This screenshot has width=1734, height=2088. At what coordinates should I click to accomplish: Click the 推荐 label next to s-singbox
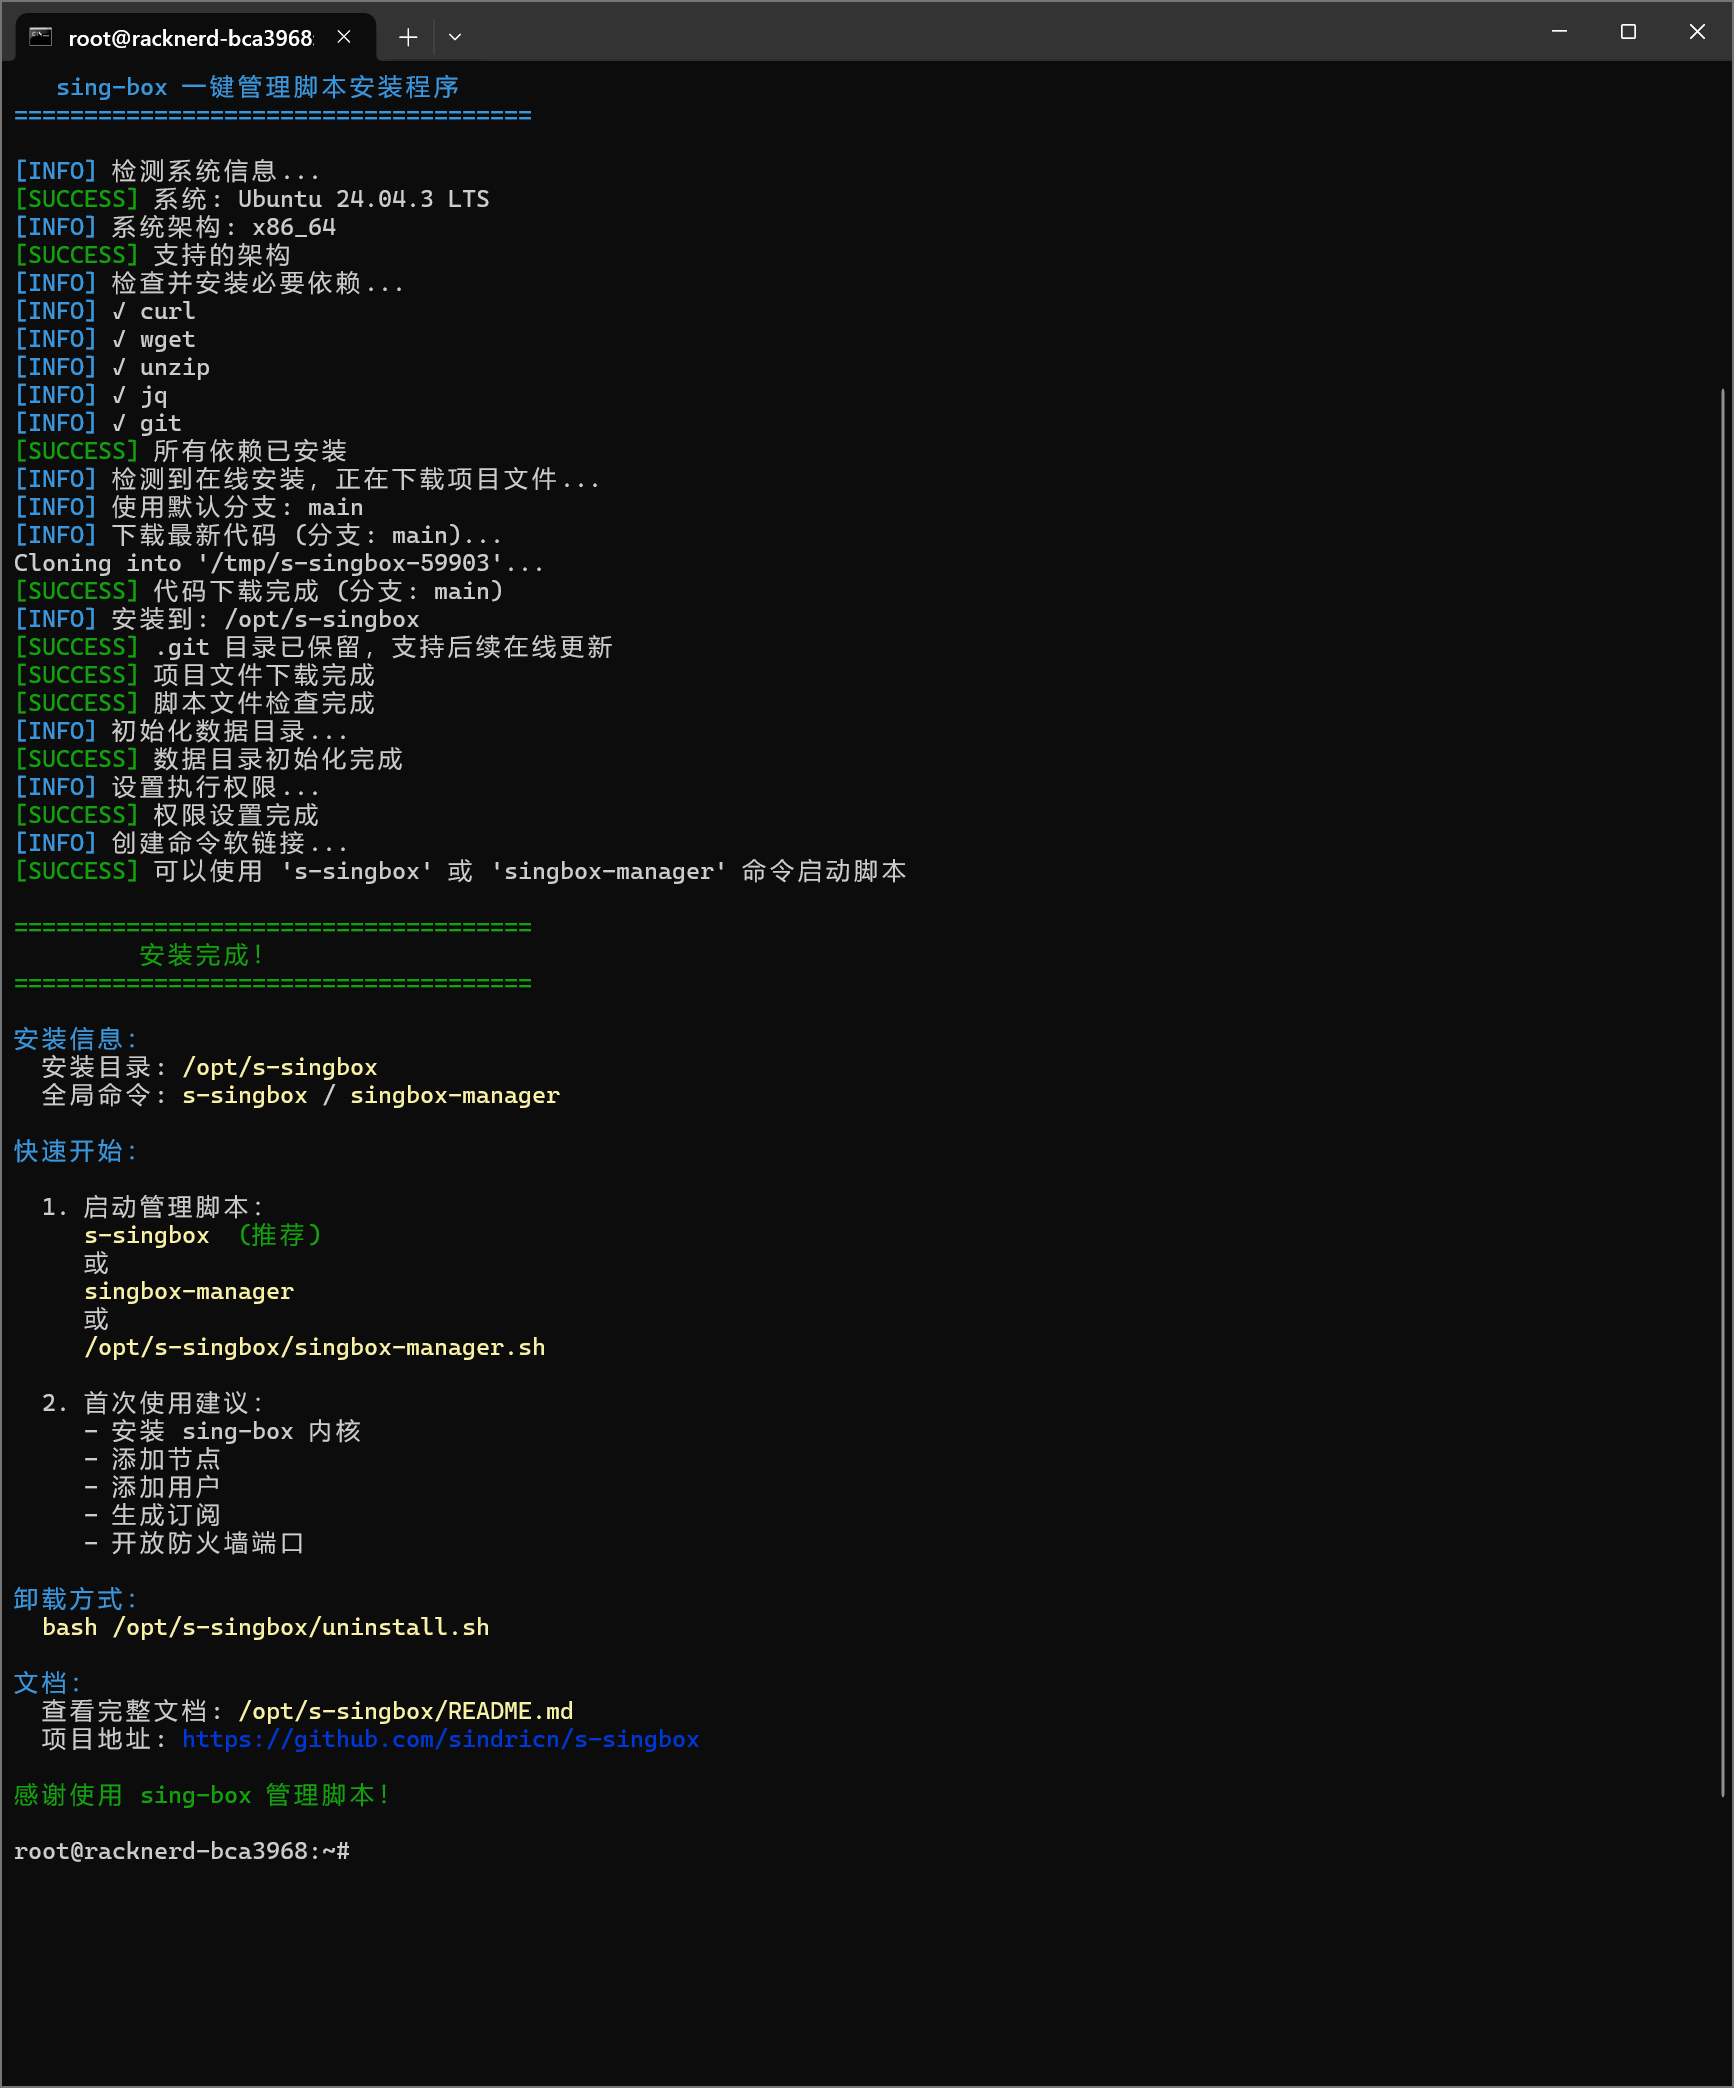(278, 1235)
